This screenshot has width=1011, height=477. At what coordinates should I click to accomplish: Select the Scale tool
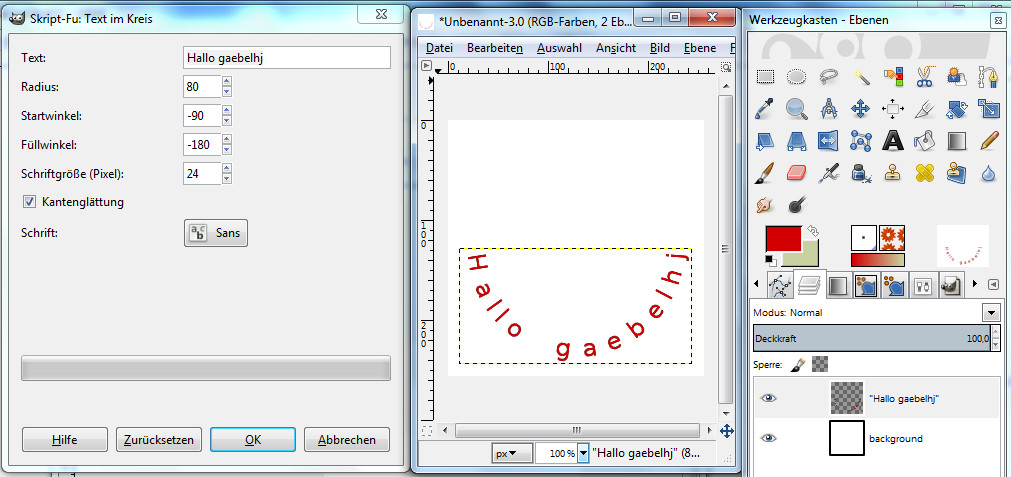tap(988, 109)
